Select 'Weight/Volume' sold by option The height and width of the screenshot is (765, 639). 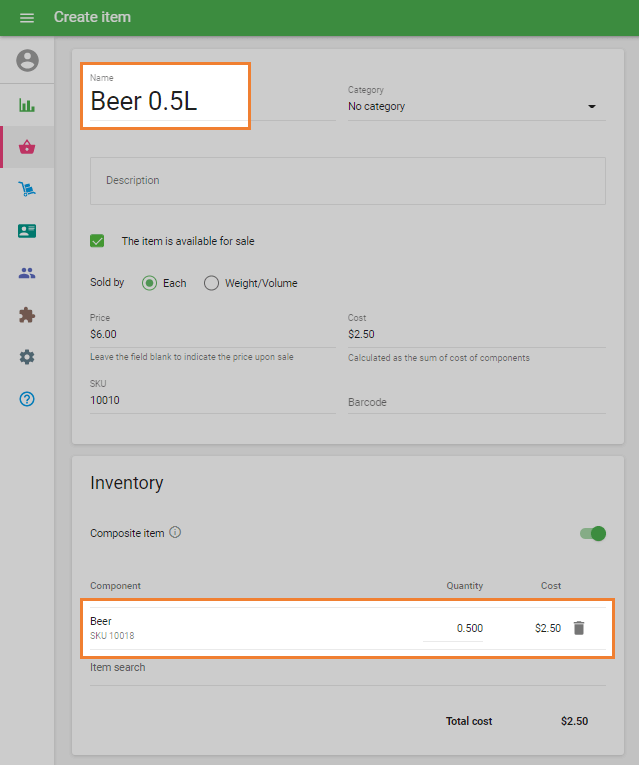(211, 283)
